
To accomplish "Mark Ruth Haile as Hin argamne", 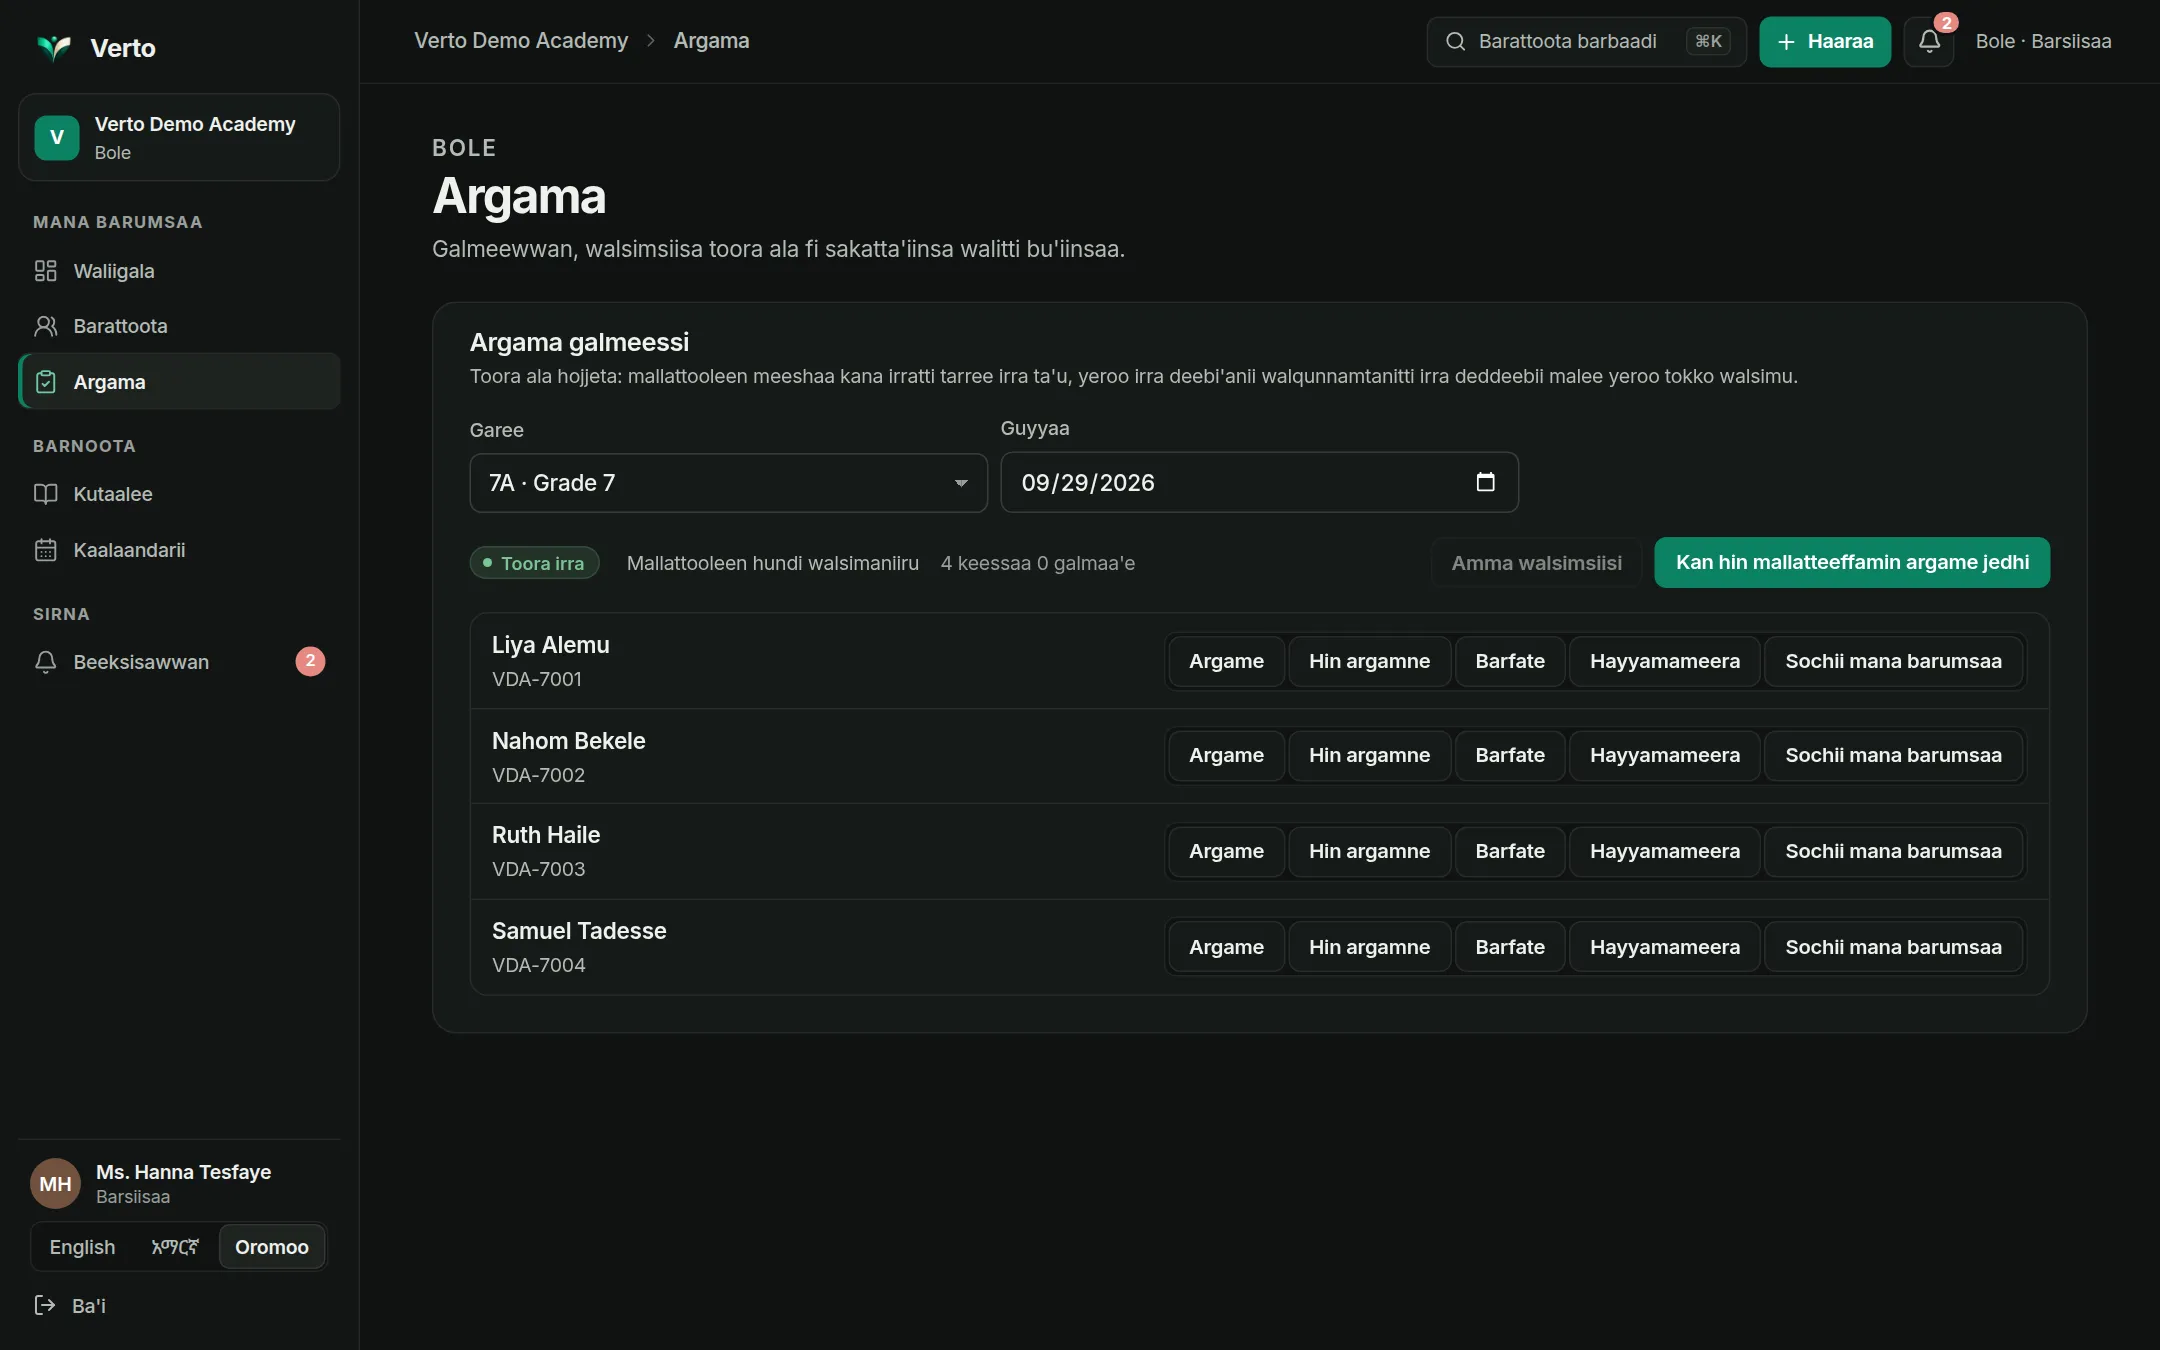I will coord(1369,851).
